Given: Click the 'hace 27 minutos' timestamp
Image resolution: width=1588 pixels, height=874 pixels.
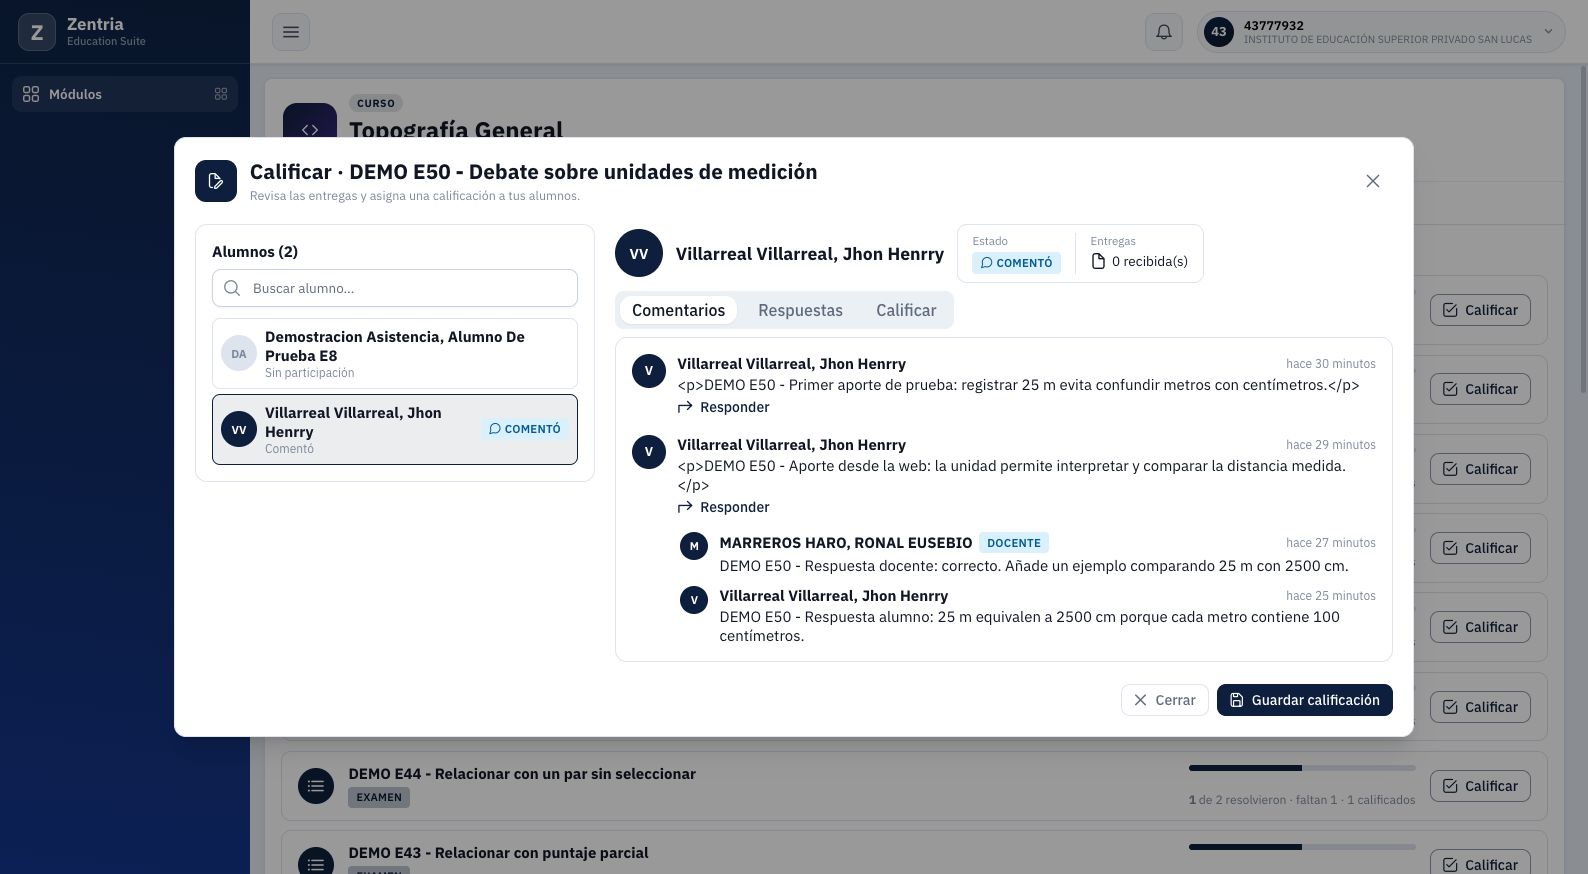Looking at the screenshot, I should tap(1331, 543).
